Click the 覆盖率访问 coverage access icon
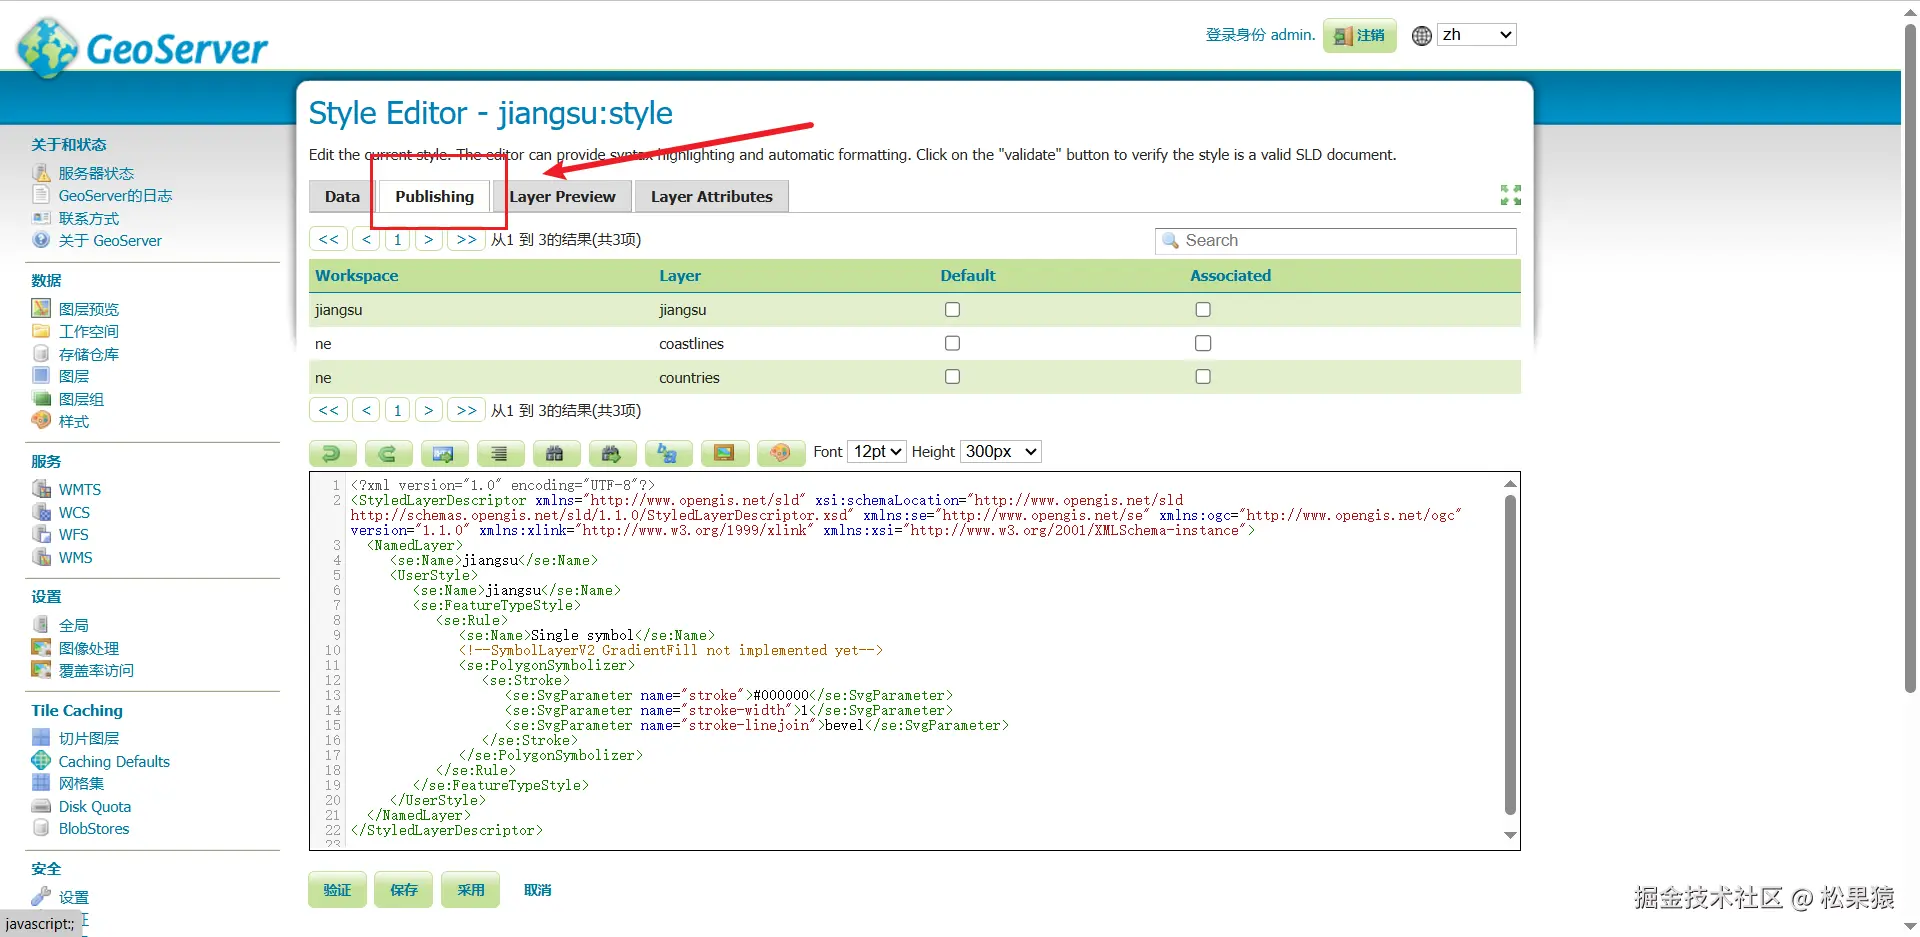The width and height of the screenshot is (1920, 937). [x=41, y=670]
